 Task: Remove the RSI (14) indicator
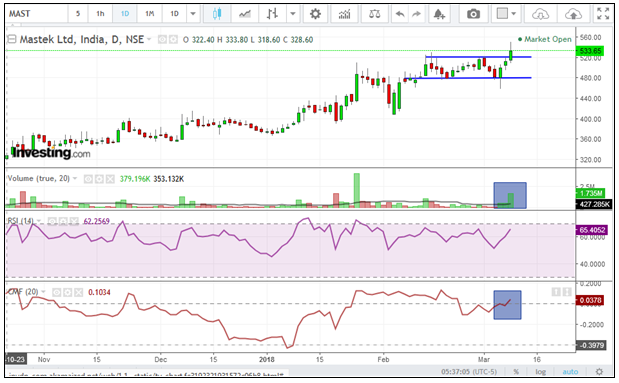[74, 221]
